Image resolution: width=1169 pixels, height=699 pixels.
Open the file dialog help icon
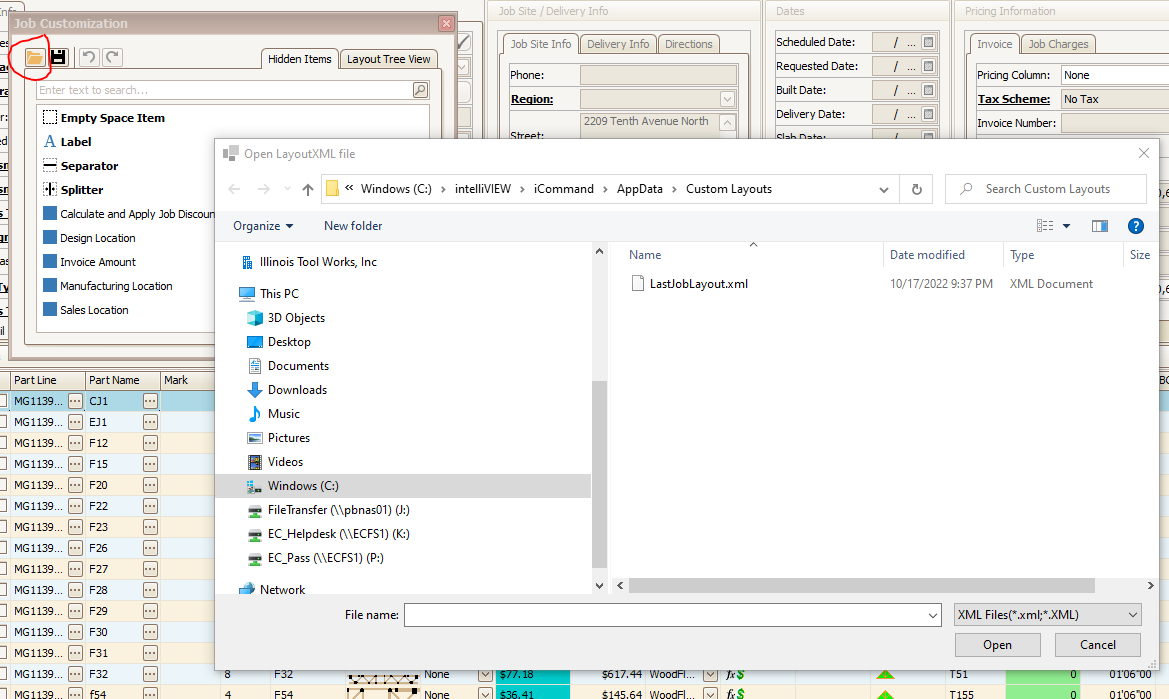pyautogui.click(x=1135, y=226)
